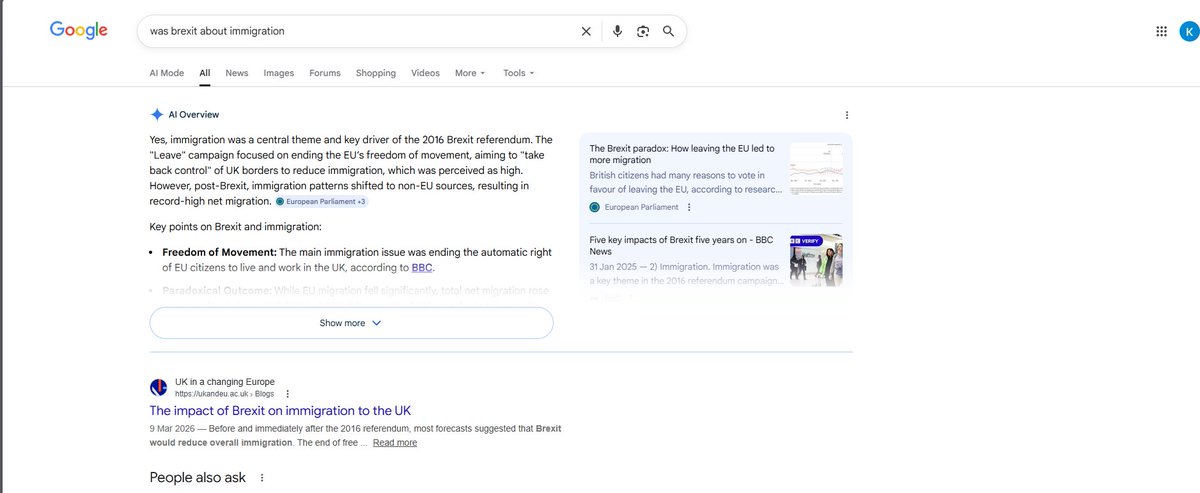Screen dimensions: 1200x493
Task: Open the Shopping tab
Action: (376, 73)
